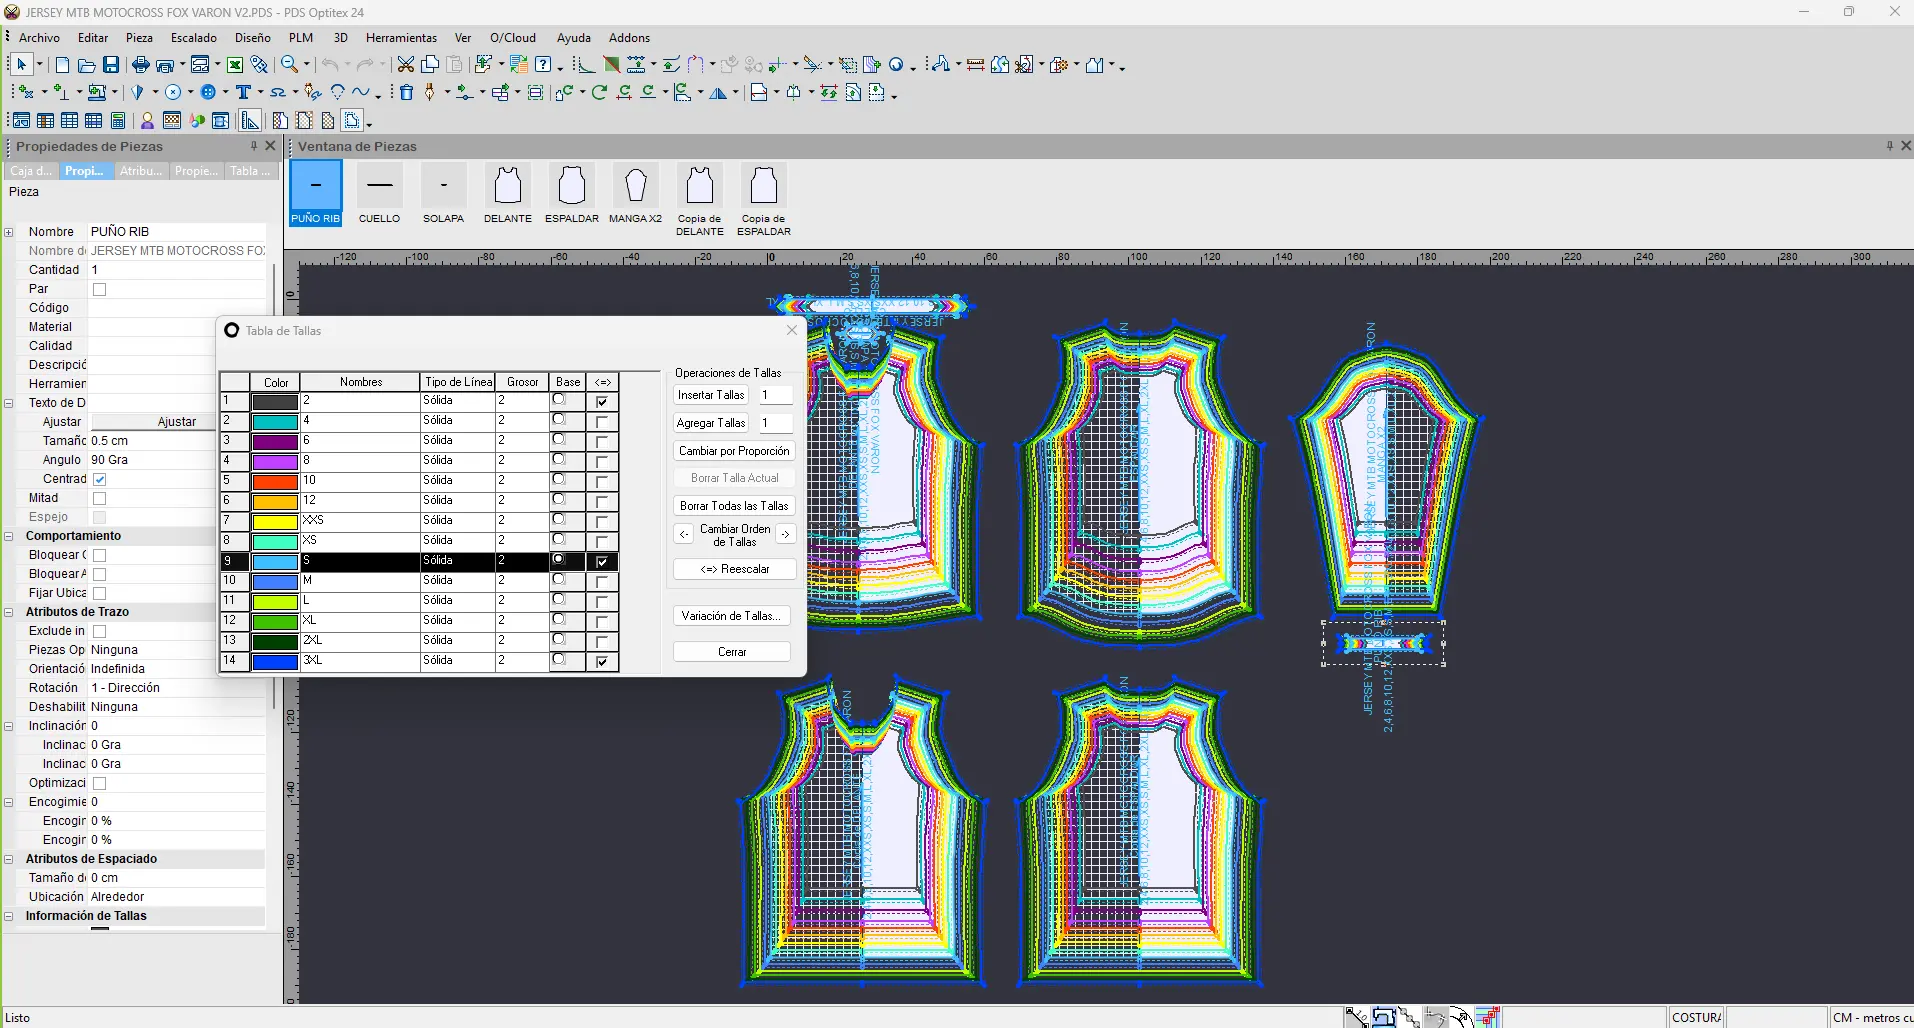
Task: Export to Excel icon
Action: coord(235,65)
